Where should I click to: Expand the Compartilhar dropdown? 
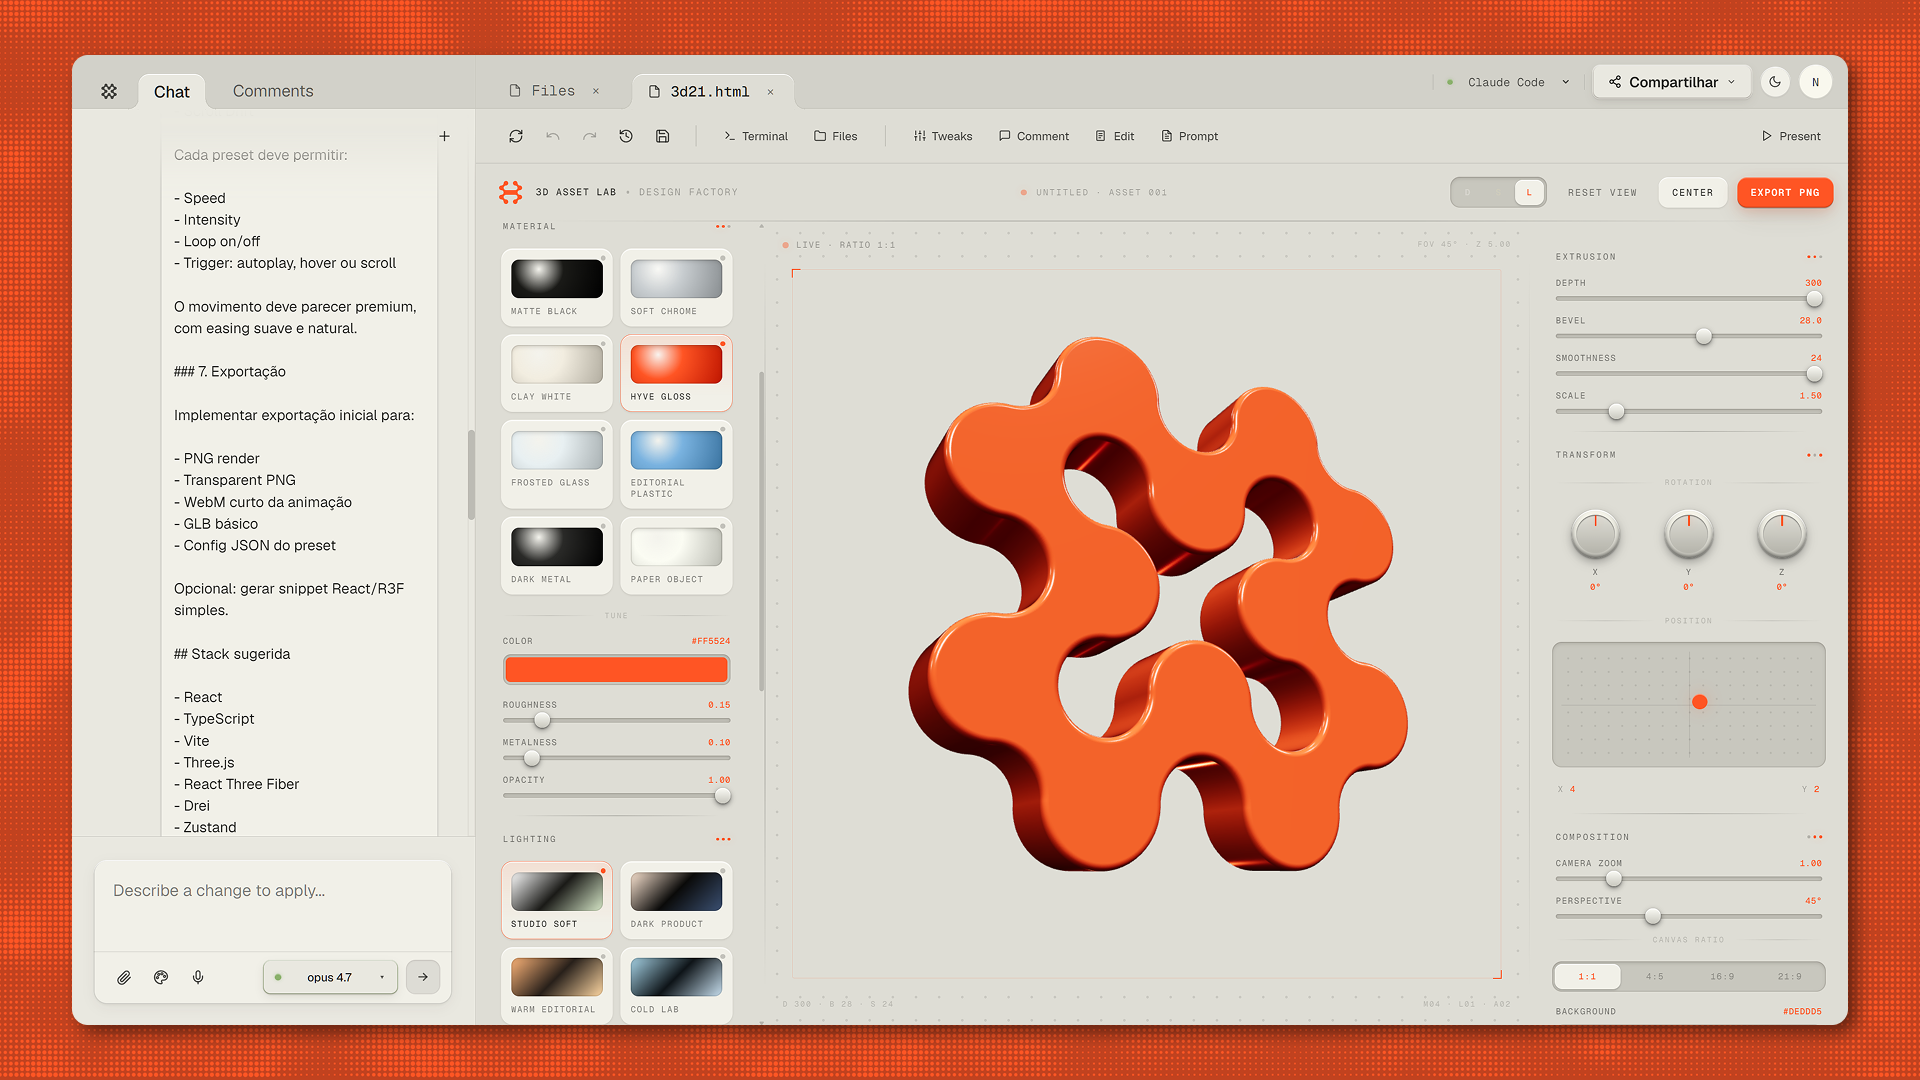1672,82
